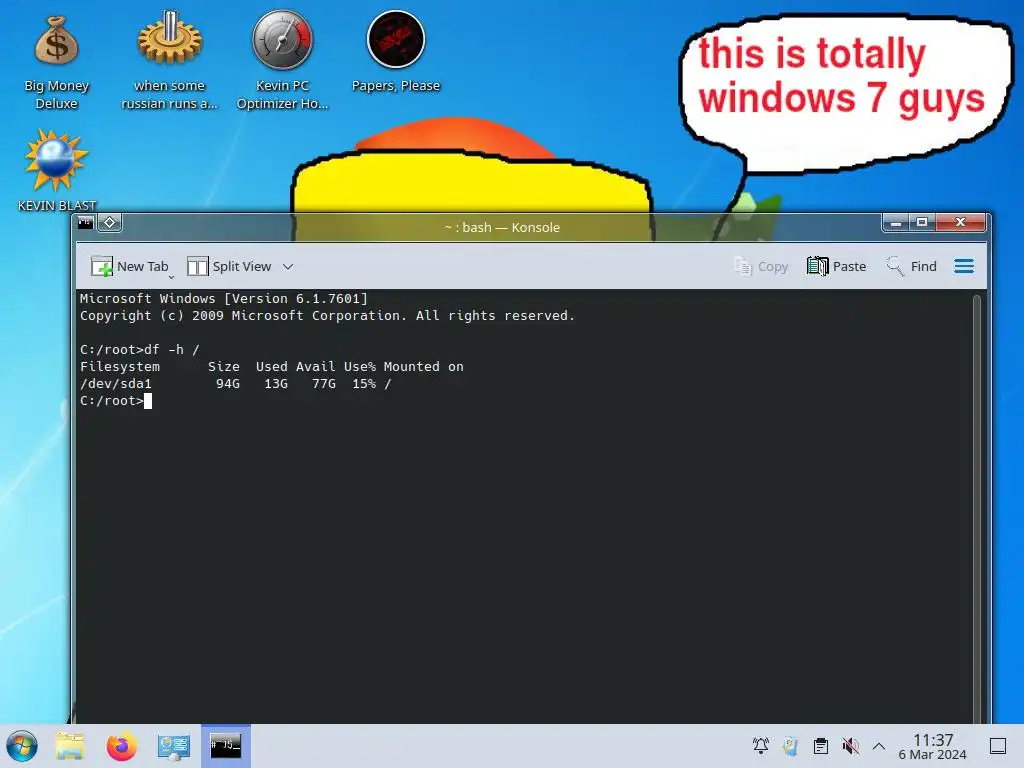Expand hidden system tray icons arrow
Image resolution: width=1024 pixels, height=768 pixels.
(879, 746)
